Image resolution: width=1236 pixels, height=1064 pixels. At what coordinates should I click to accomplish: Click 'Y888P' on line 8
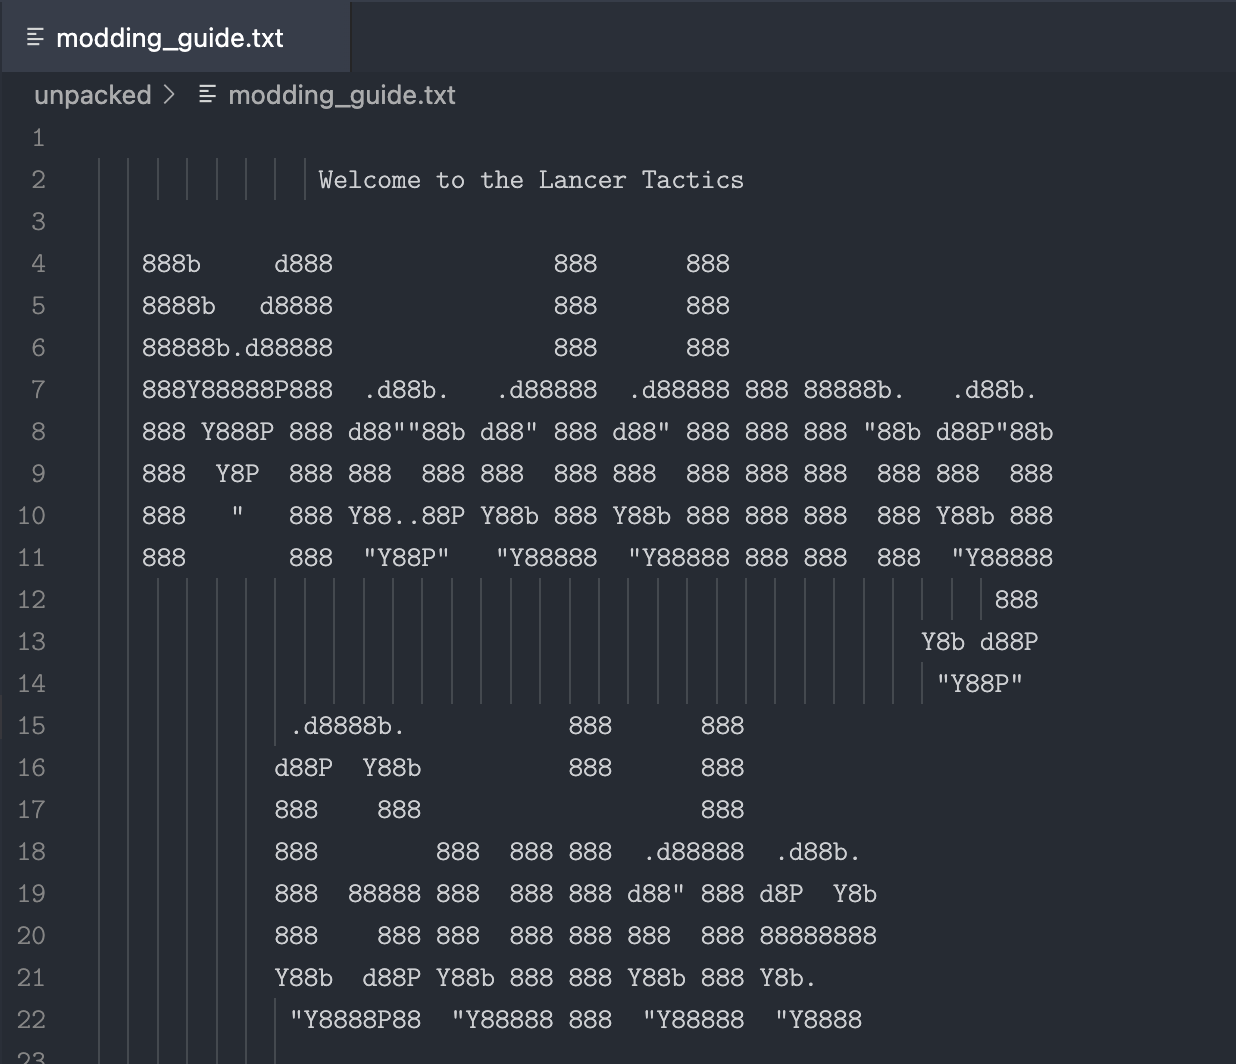click(x=237, y=432)
